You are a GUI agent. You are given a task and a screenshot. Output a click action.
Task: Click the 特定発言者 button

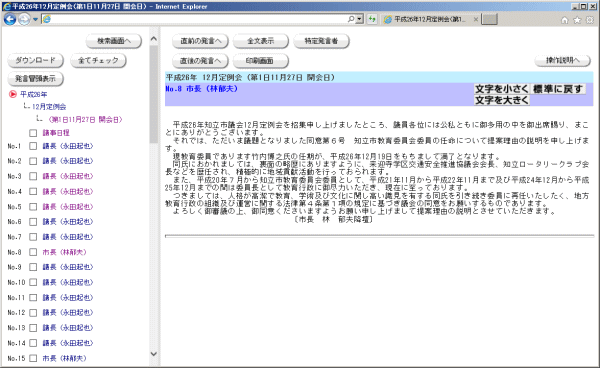pos(321,41)
